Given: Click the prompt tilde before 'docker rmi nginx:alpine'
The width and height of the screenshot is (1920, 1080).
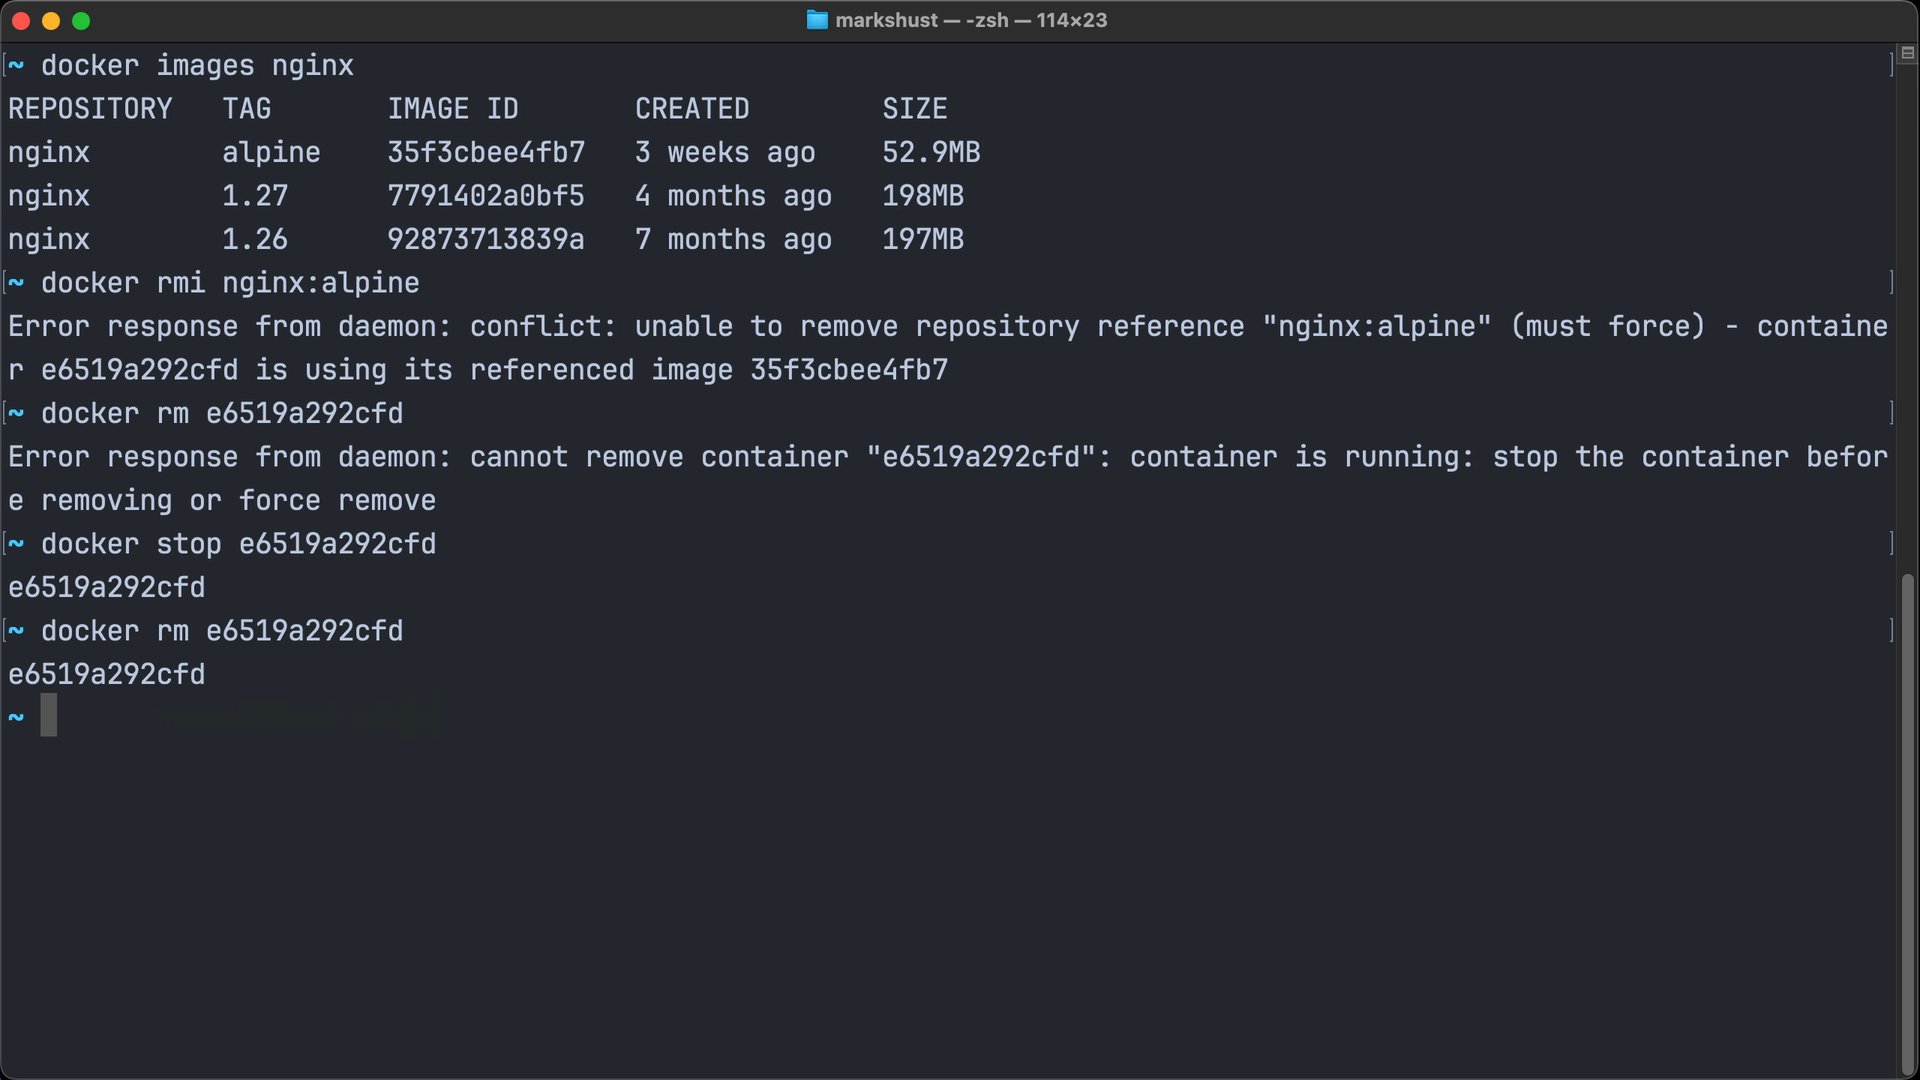Looking at the screenshot, I should pos(16,284).
